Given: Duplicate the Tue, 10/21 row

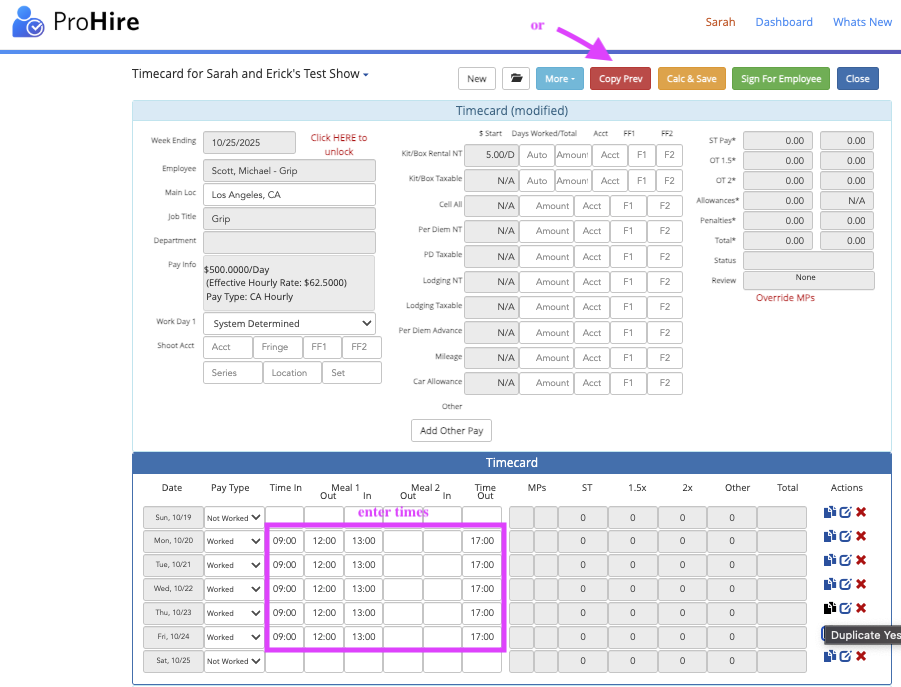Looking at the screenshot, I should pos(830,560).
